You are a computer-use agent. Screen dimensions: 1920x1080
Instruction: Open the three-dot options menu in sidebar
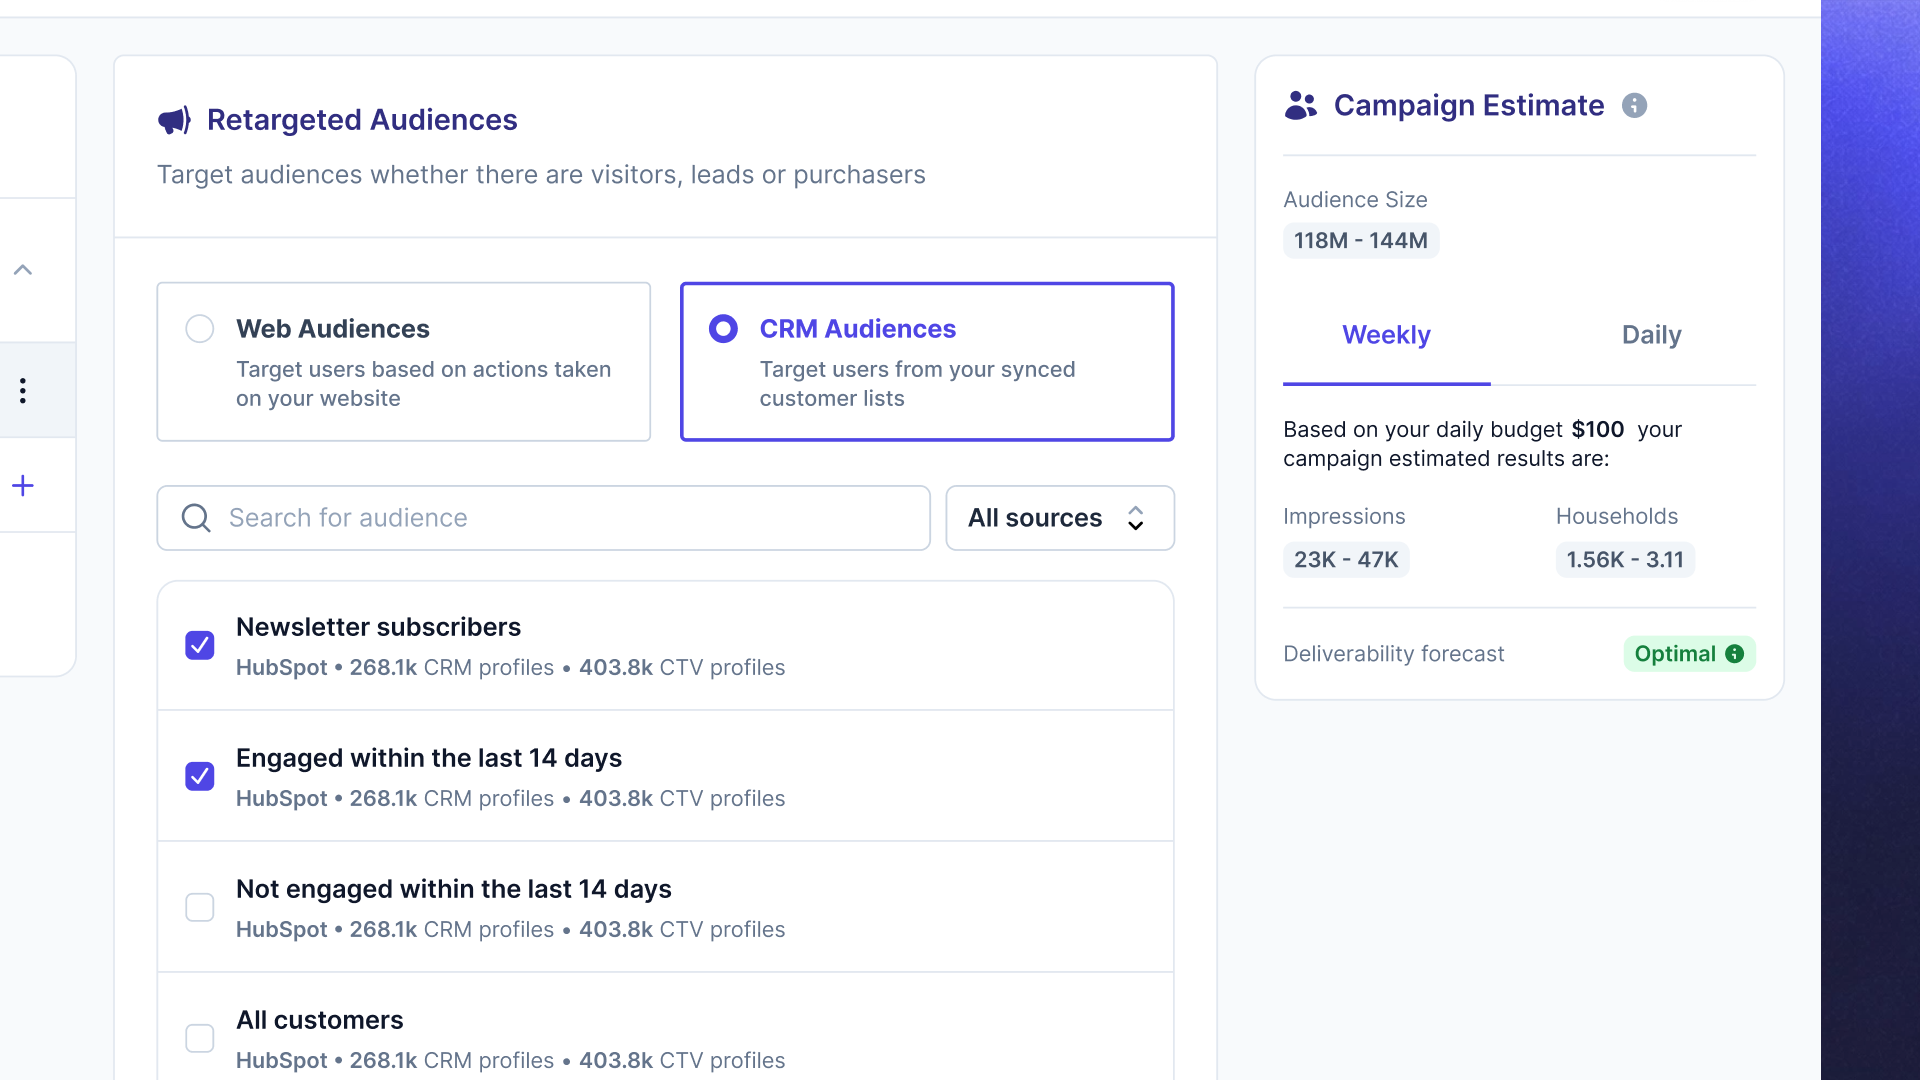pyautogui.click(x=22, y=390)
